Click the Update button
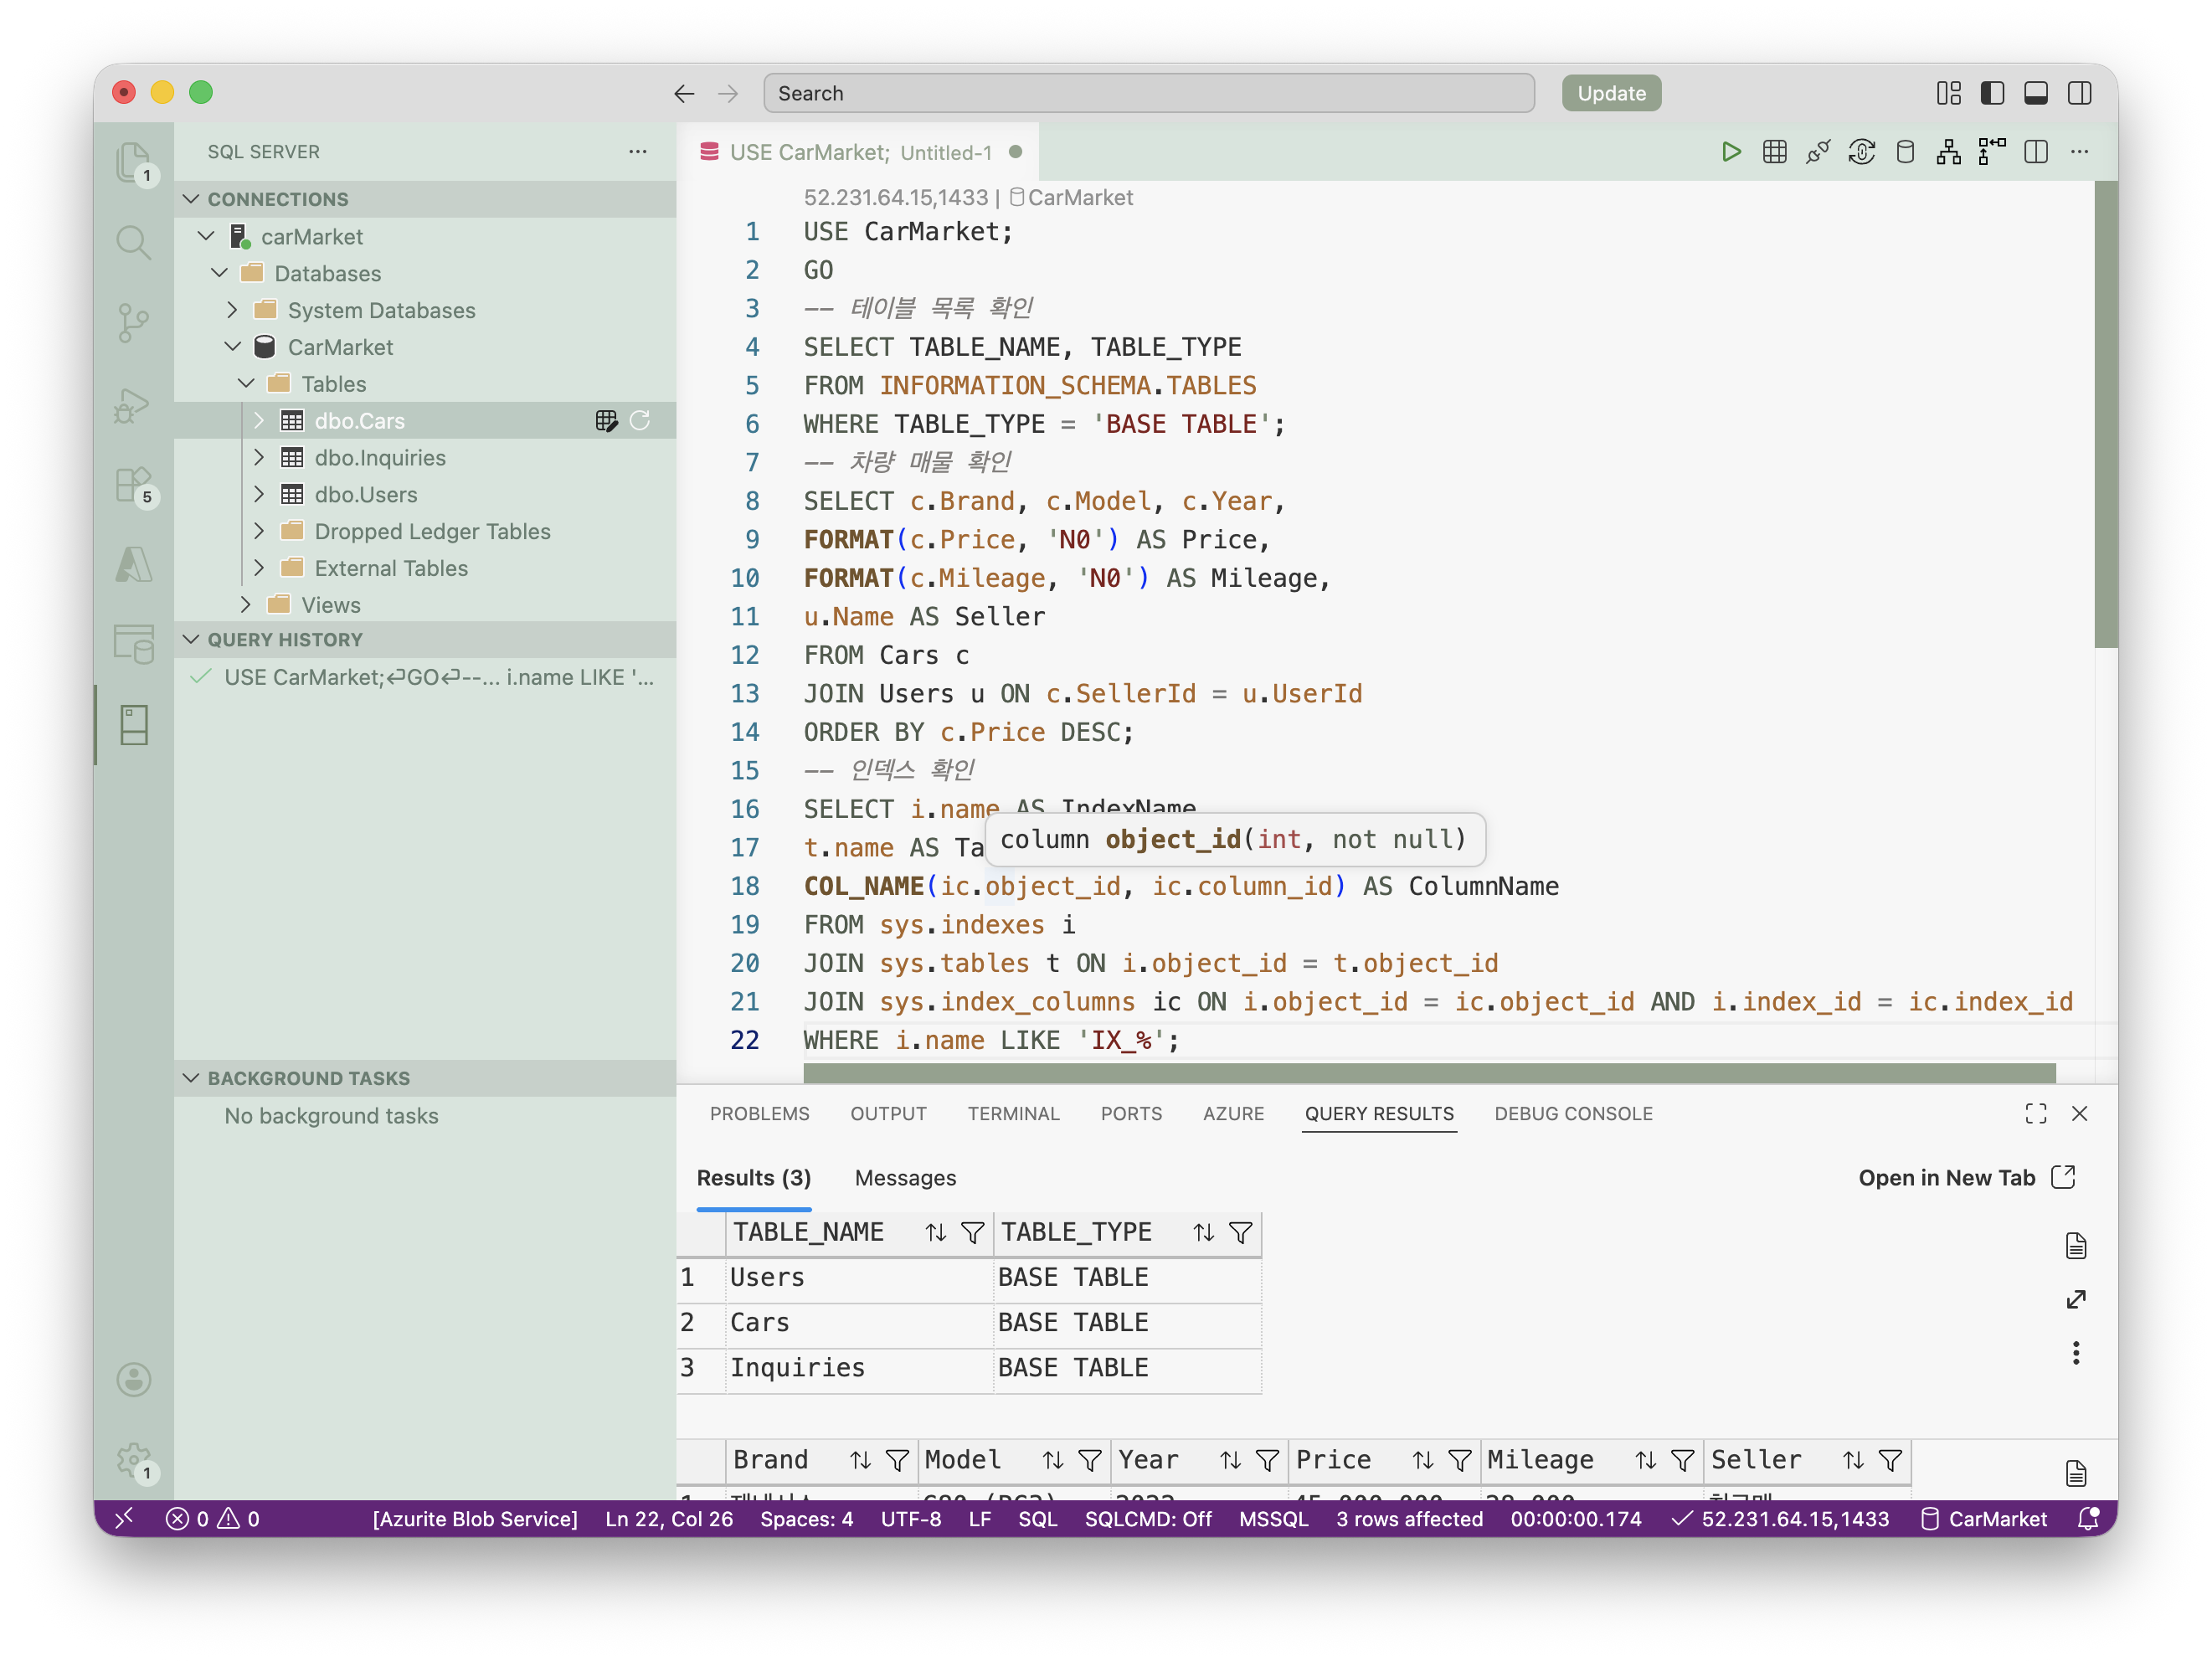 tap(1611, 93)
